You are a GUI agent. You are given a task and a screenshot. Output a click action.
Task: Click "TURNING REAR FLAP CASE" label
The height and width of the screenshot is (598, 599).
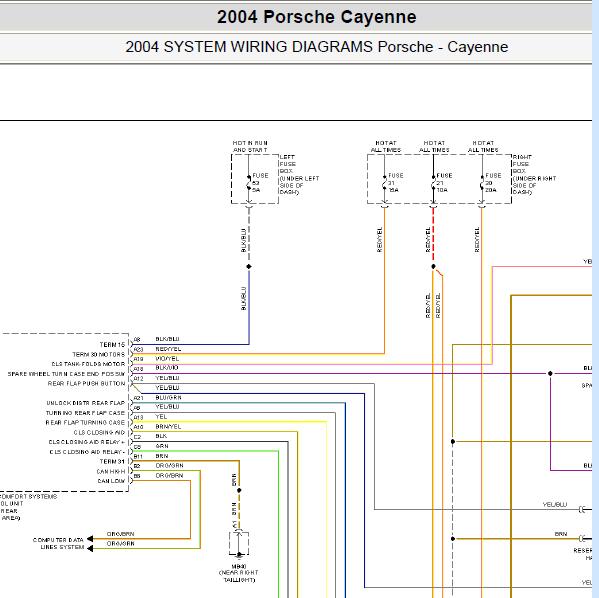click(x=85, y=413)
